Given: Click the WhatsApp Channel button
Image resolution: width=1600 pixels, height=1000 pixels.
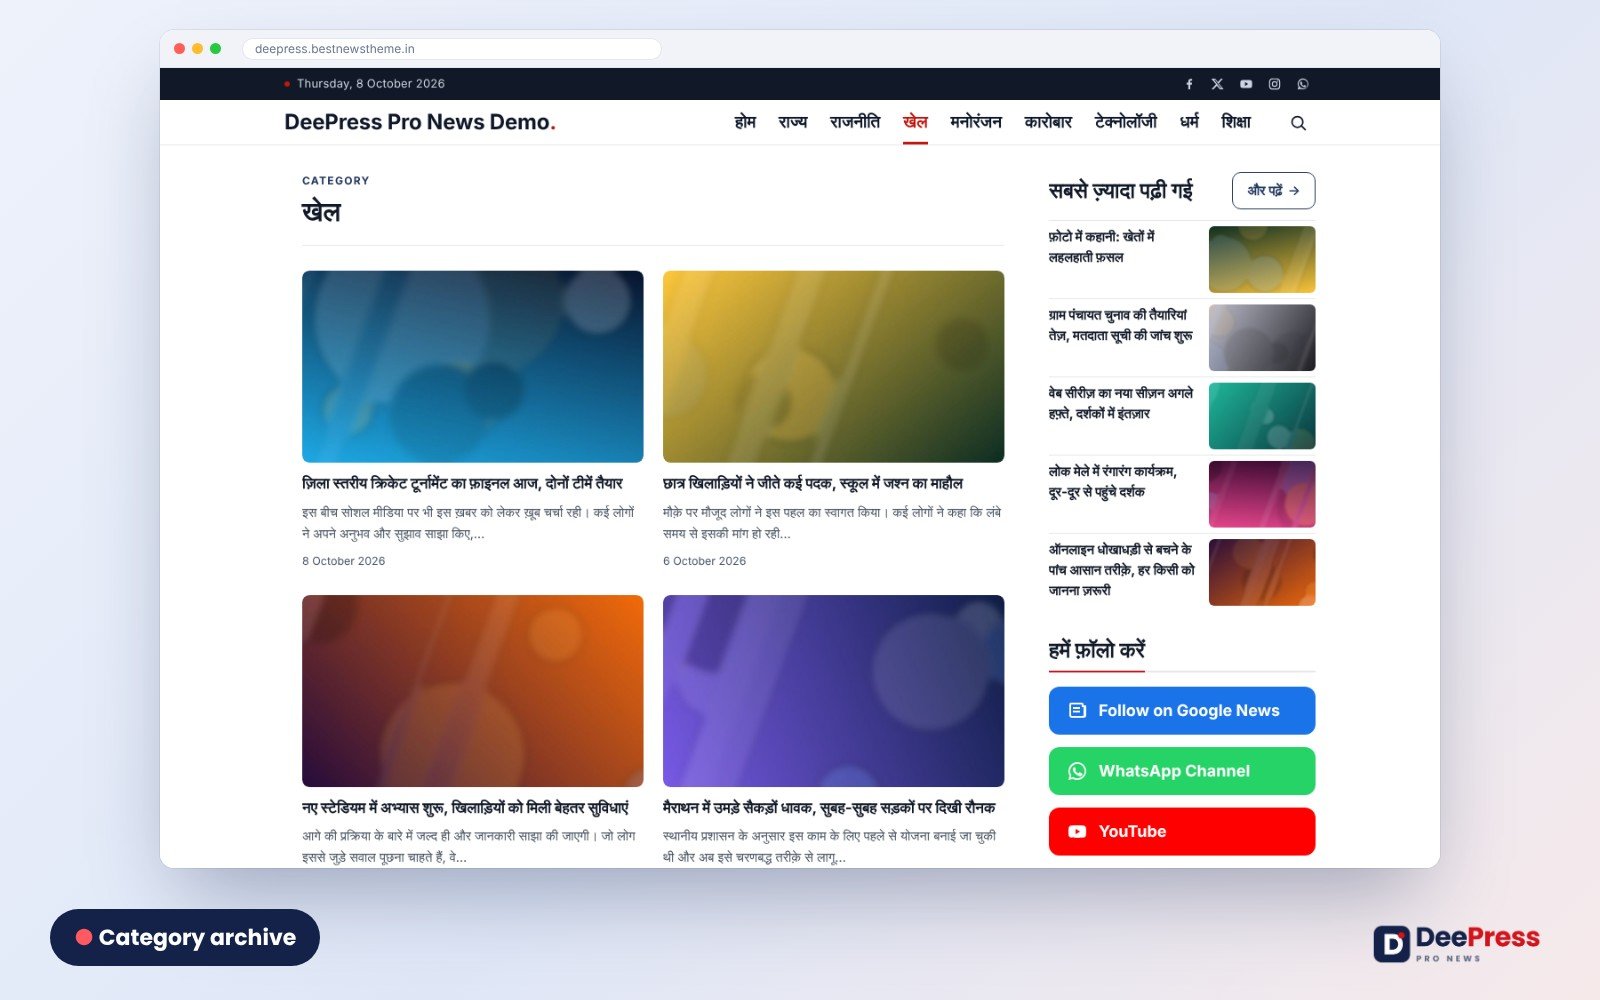Looking at the screenshot, I should click(x=1182, y=771).
